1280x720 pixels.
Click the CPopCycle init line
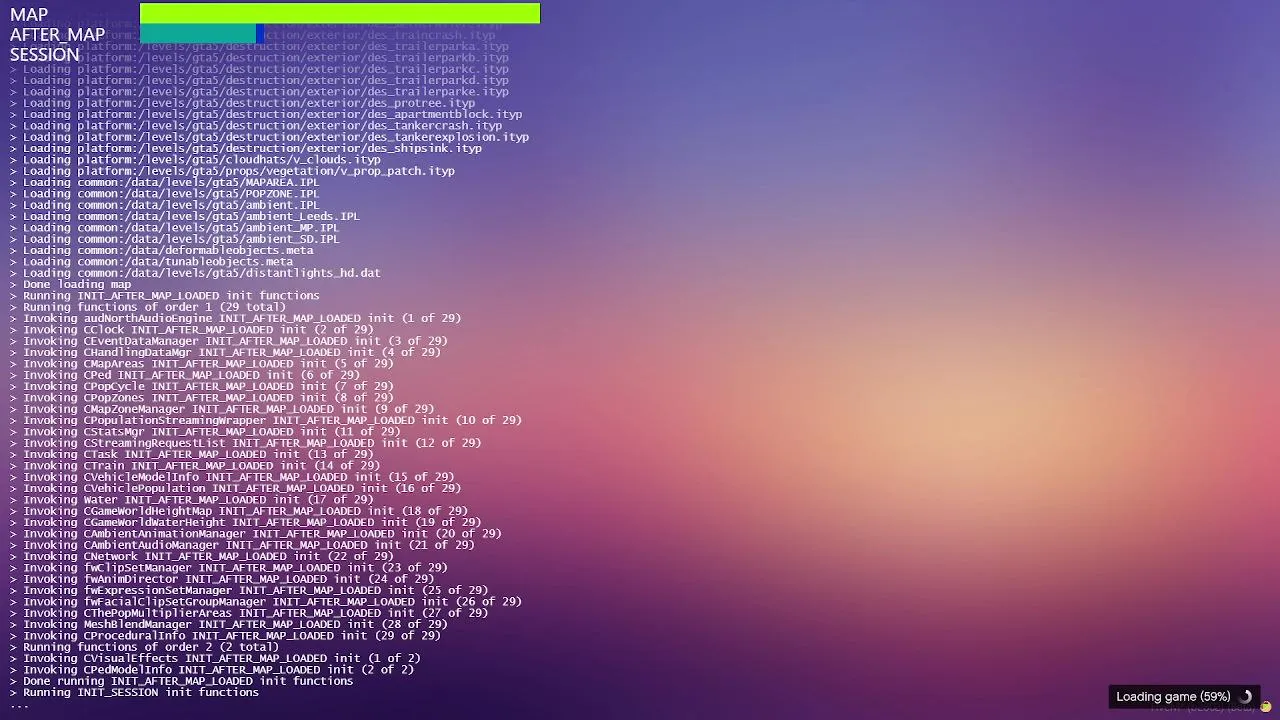tap(202, 386)
